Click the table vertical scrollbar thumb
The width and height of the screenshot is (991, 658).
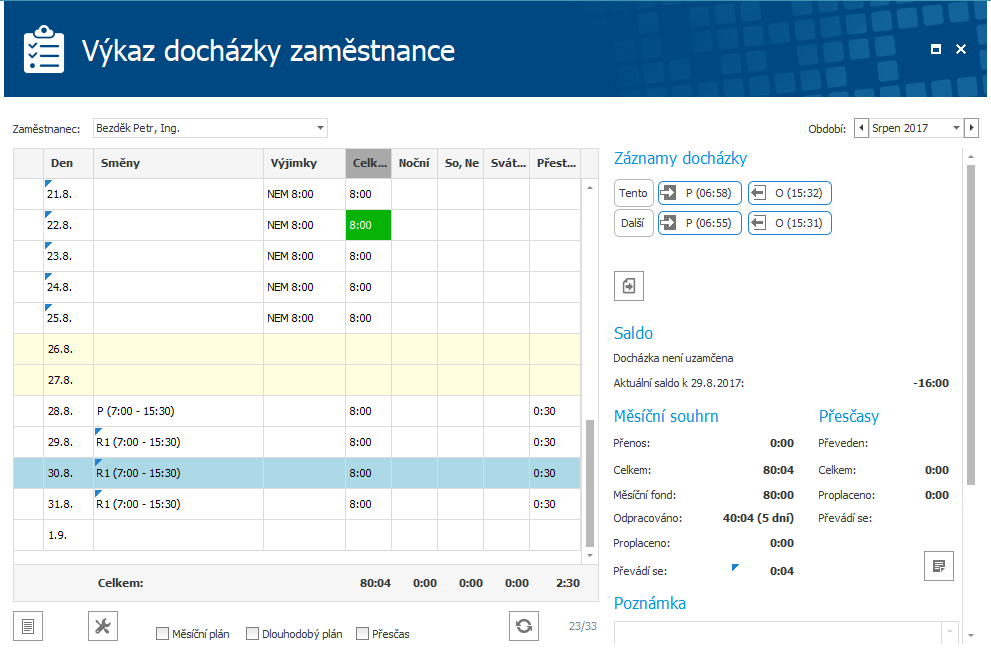click(x=590, y=483)
